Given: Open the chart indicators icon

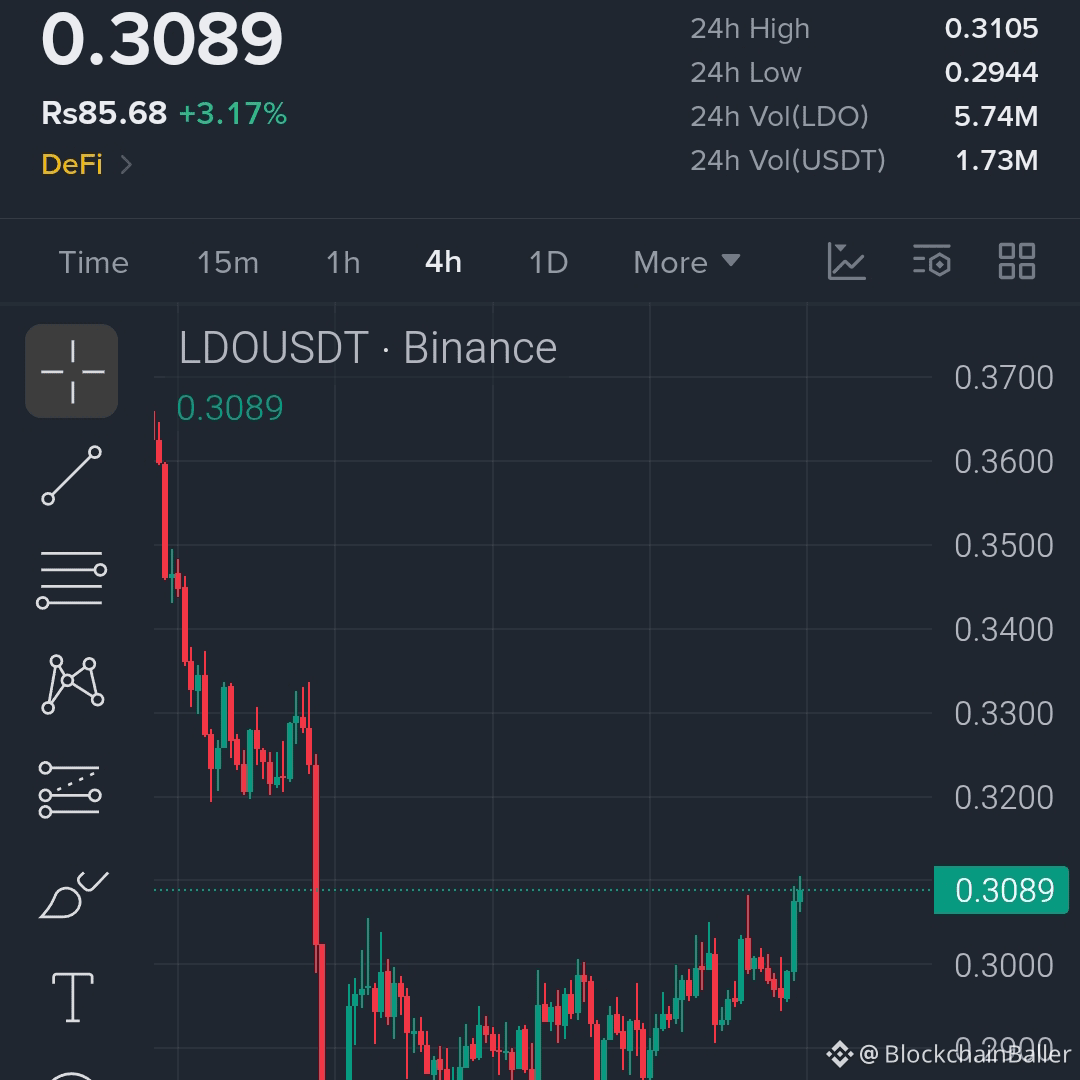Looking at the screenshot, I should 846,262.
